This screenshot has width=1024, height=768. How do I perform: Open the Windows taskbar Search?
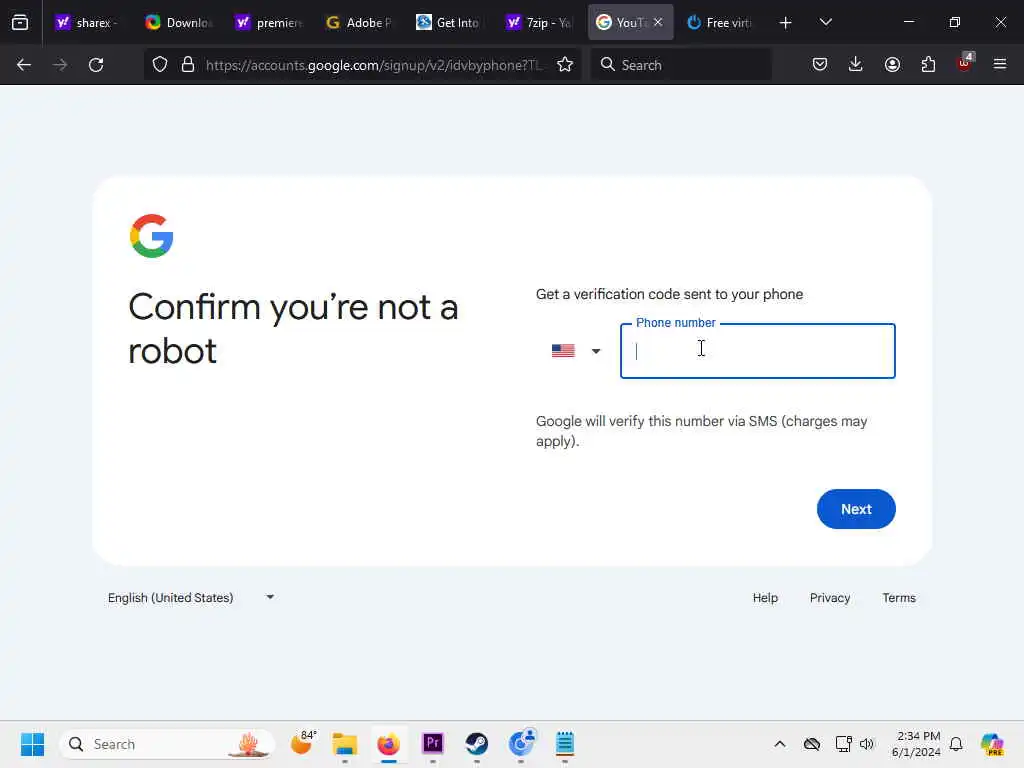pyautogui.click(x=167, y=744)
